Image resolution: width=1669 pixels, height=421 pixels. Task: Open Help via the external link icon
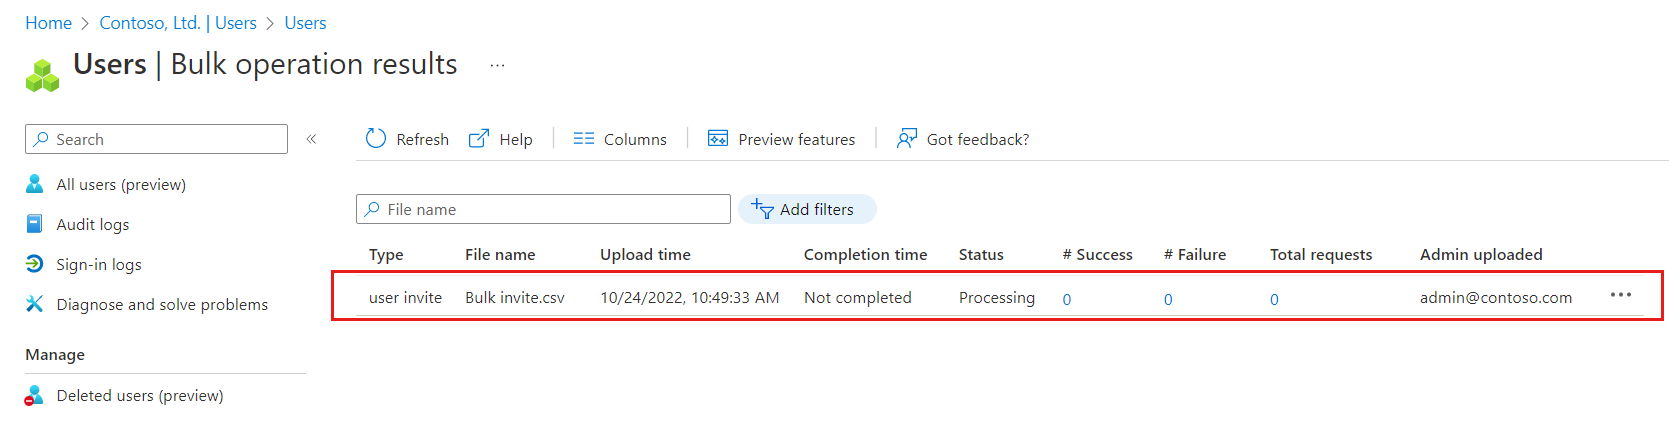(479, 138)
